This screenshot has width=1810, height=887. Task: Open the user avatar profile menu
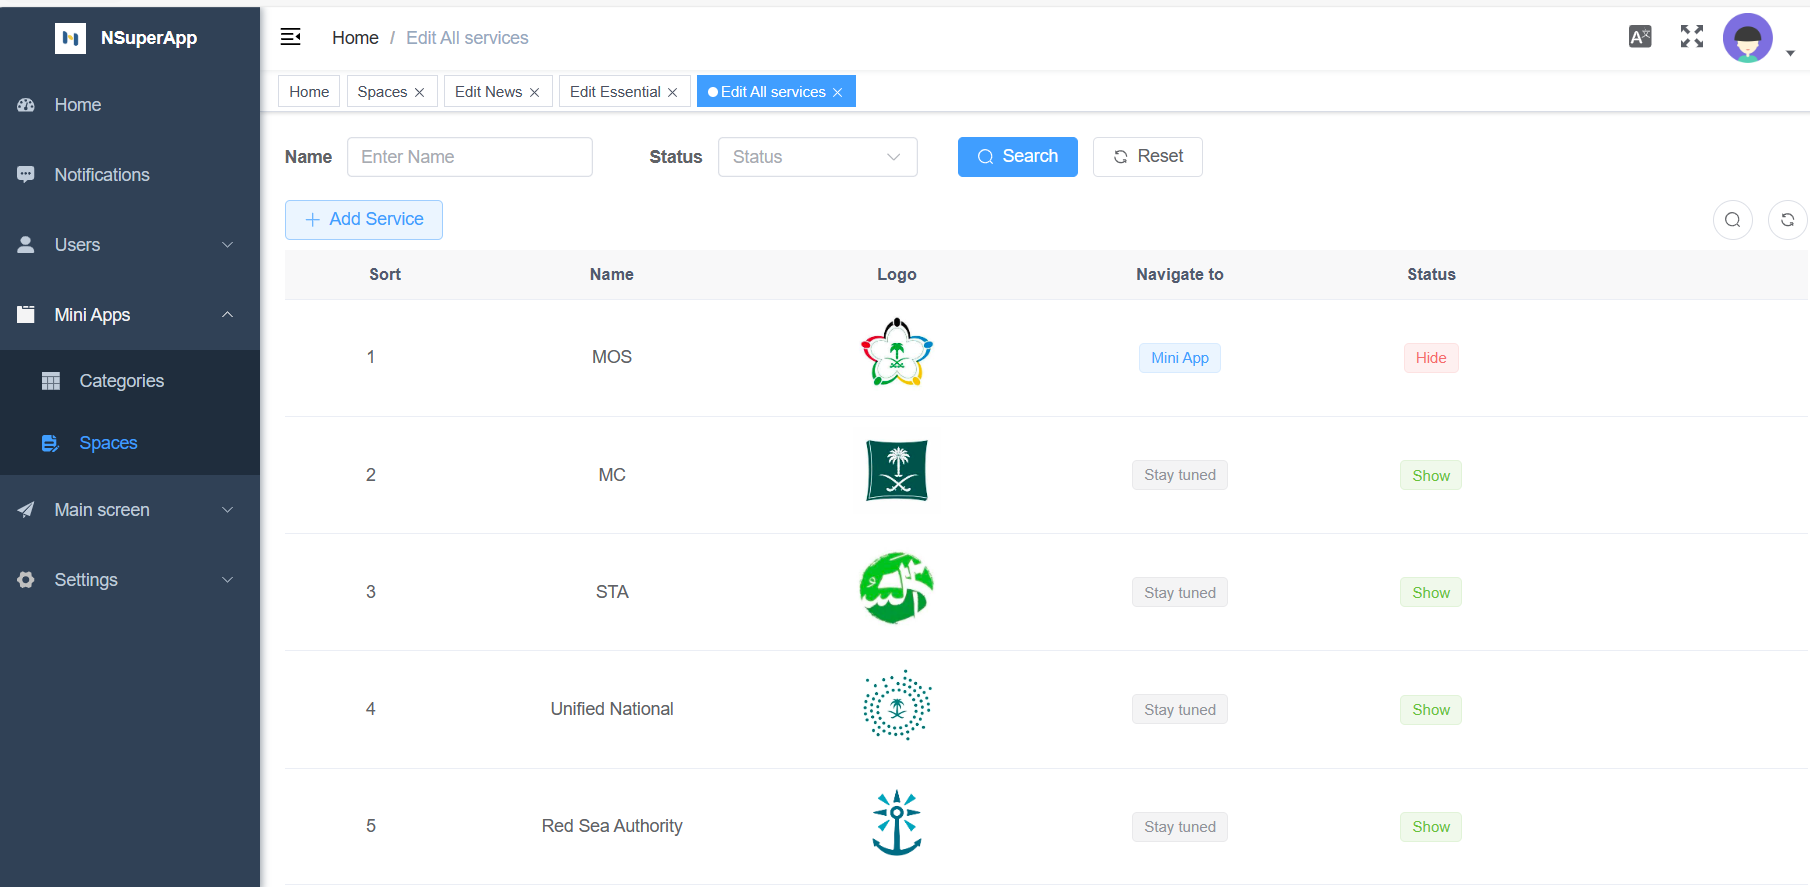click(x=1748, y=39)
